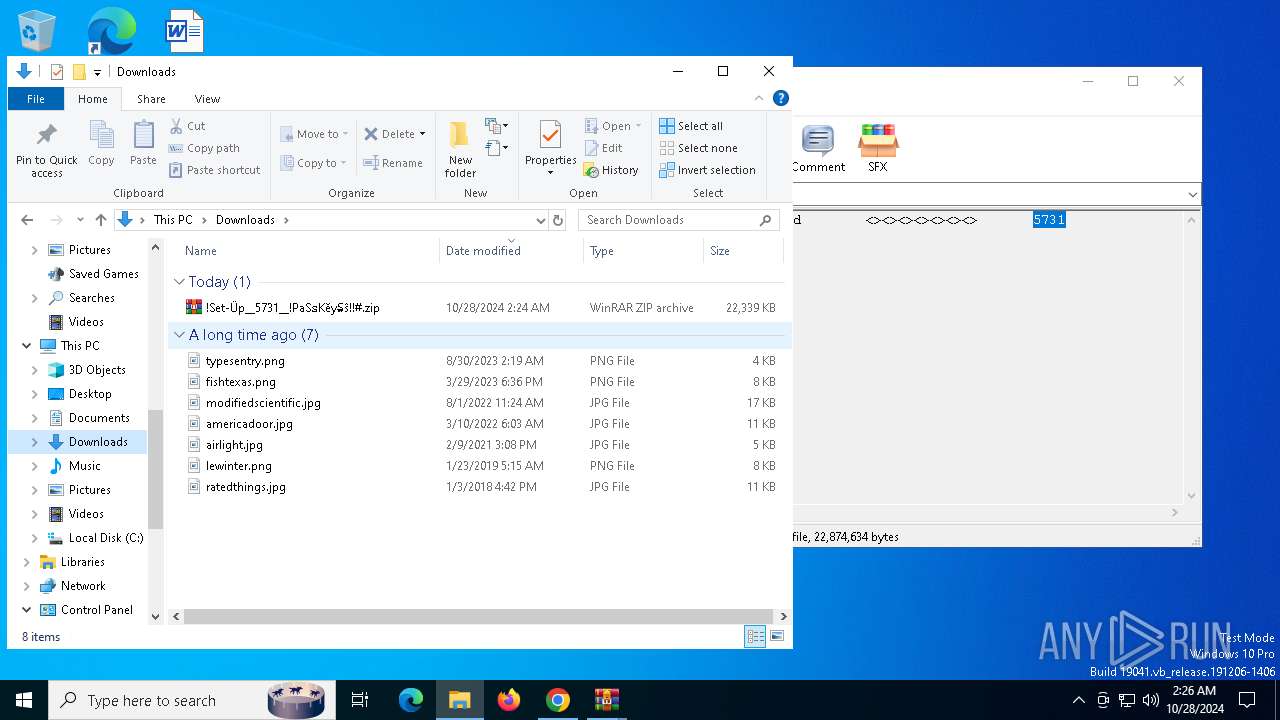The image size is (1280, 720).
Task: Select Desktop in navigation pane
Action: coord(80,394)
